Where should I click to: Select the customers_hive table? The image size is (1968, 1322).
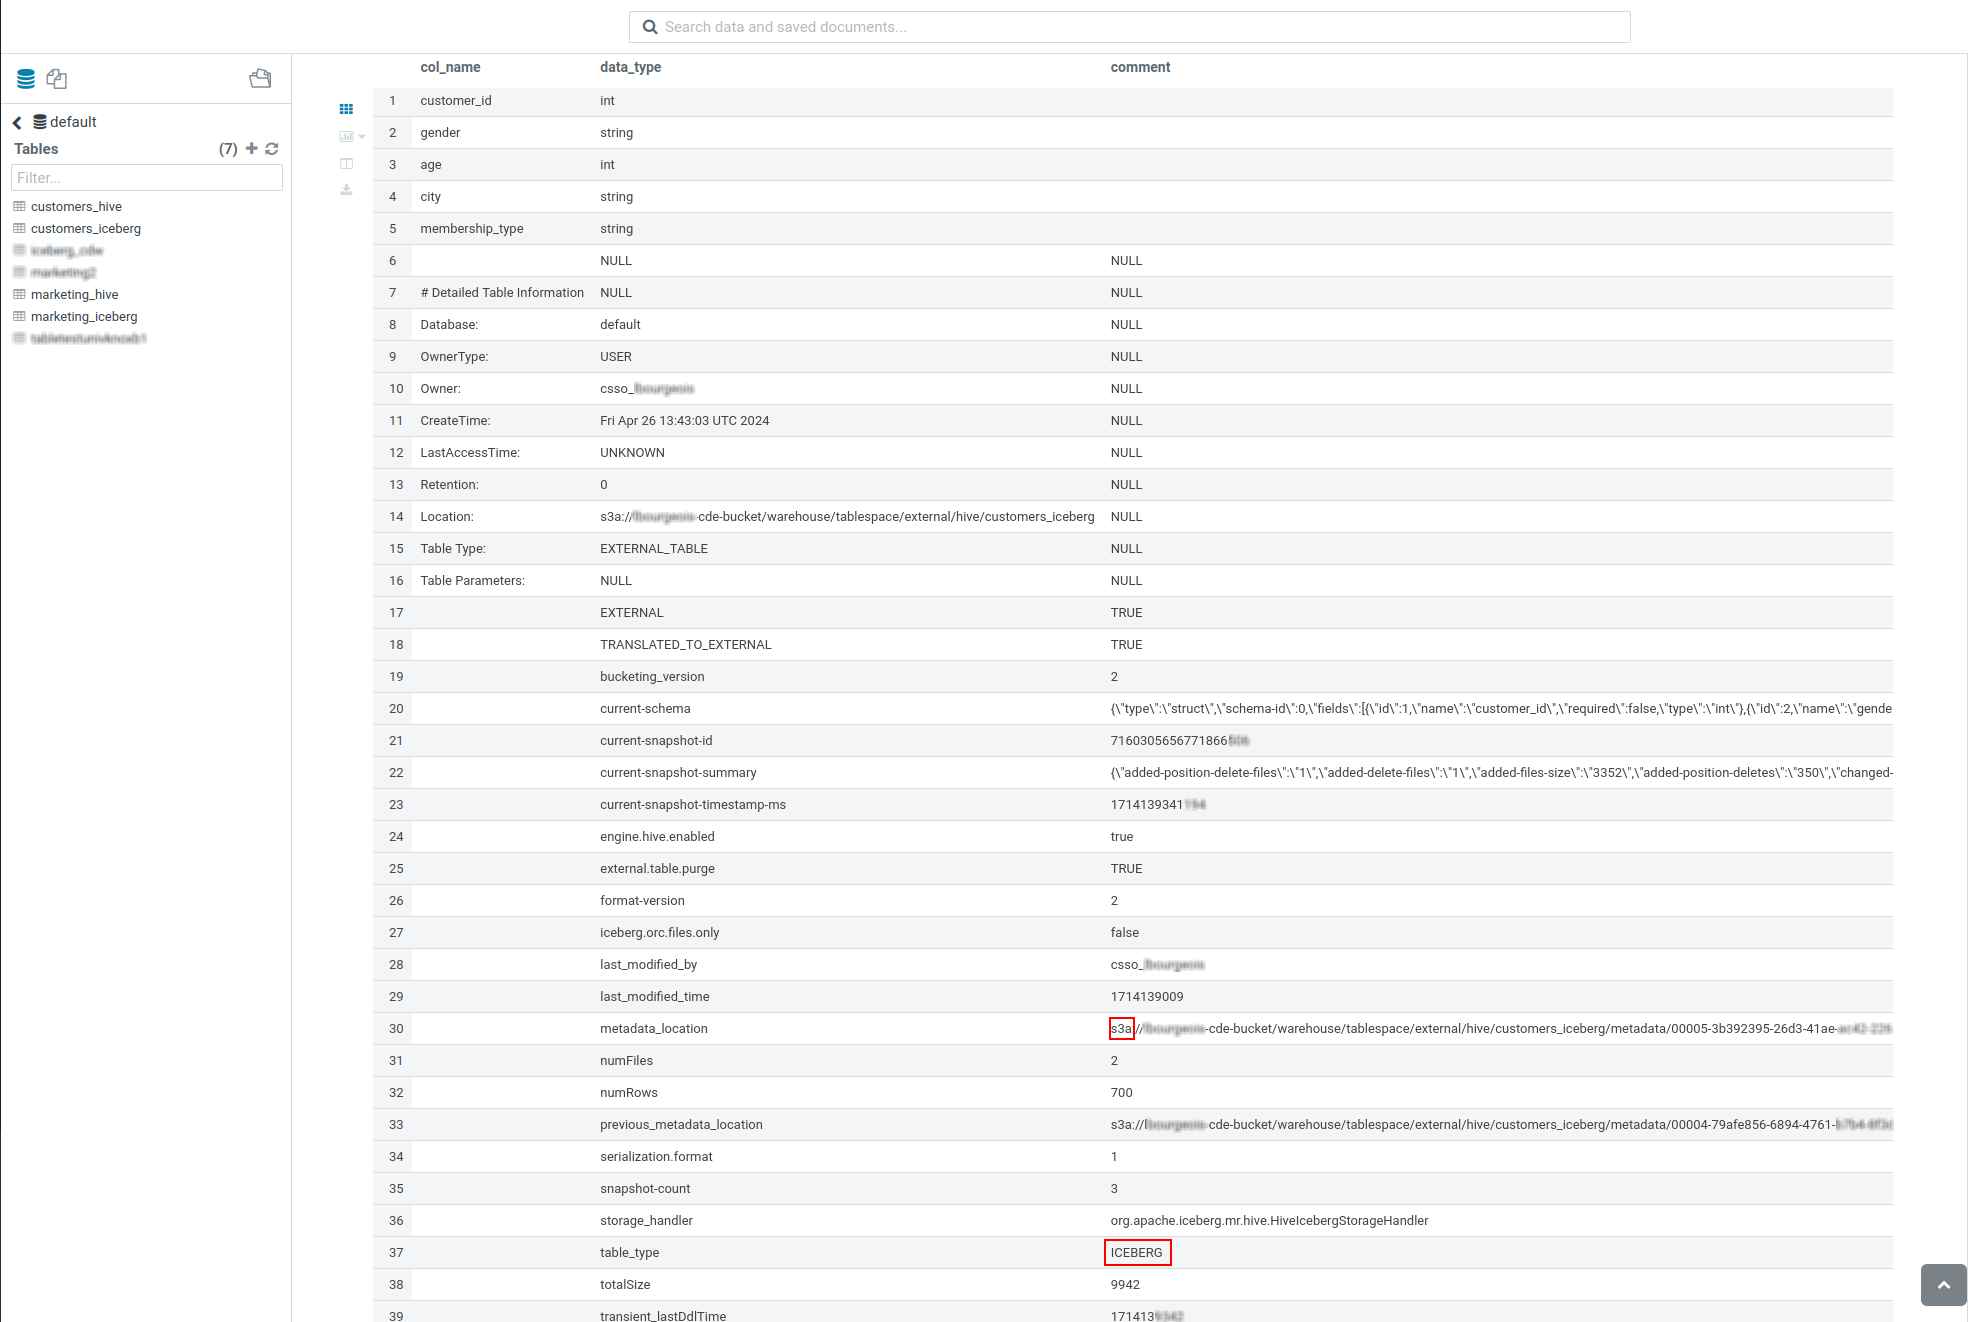[76, 207]
